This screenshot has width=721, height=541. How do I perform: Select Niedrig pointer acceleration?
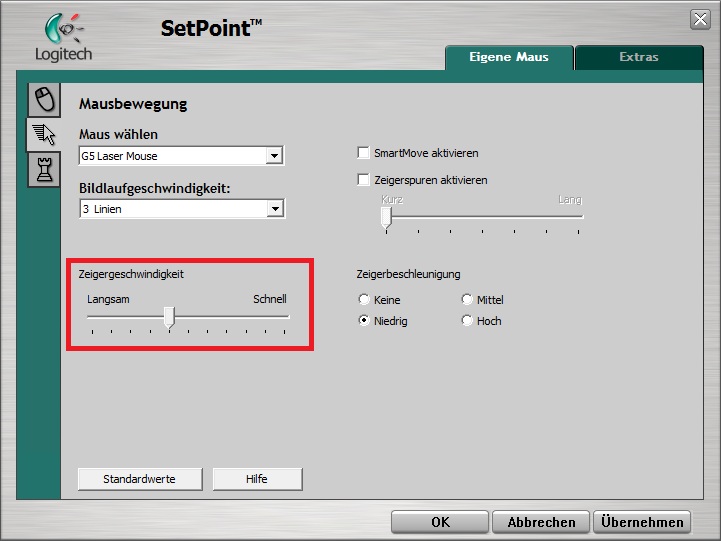coord(364,320)
